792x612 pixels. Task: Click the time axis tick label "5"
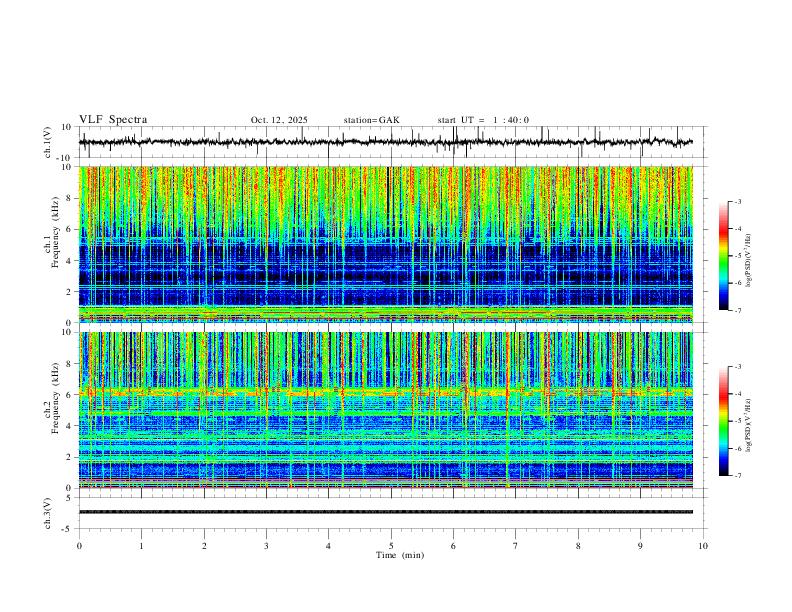tap(391, 546)
